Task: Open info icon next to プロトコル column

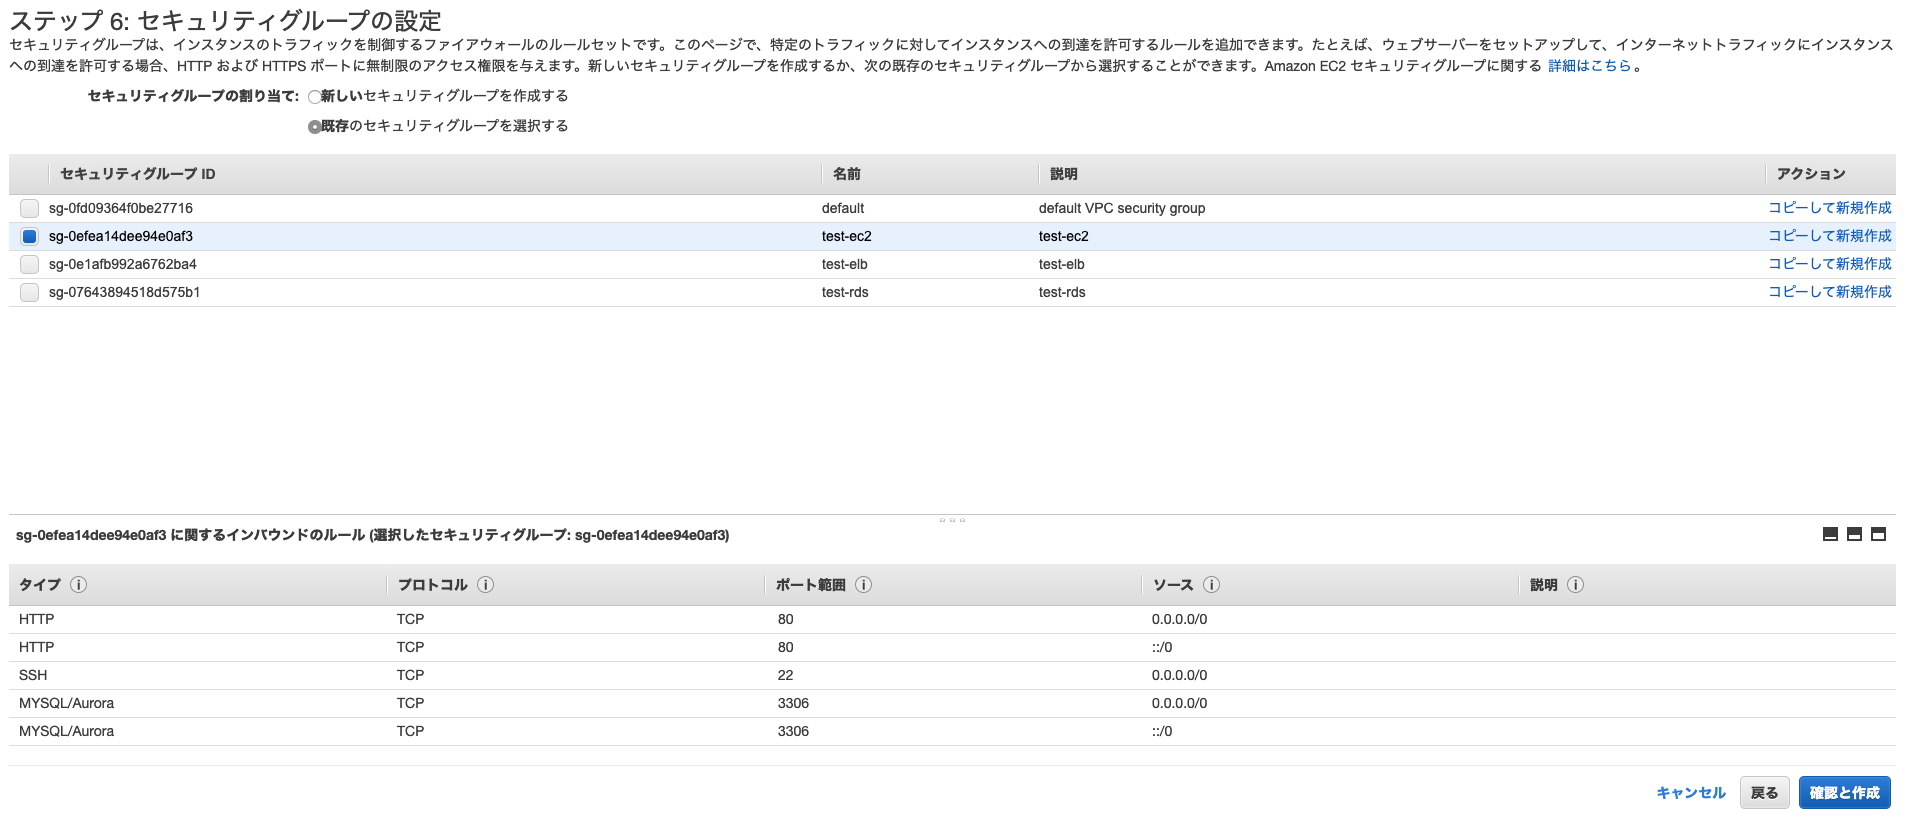Action: pos(485,585)
